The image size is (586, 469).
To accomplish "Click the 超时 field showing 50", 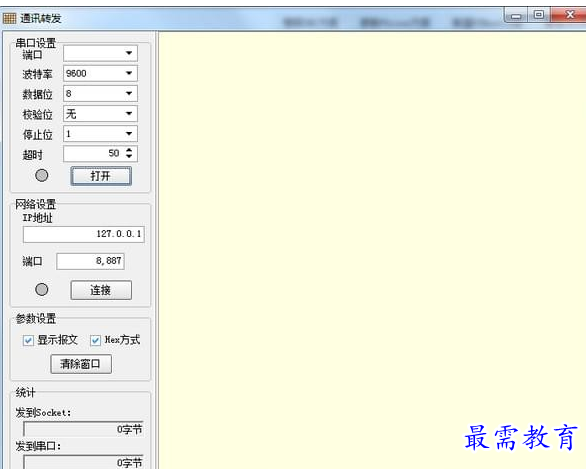I will (x=100, y=154).
